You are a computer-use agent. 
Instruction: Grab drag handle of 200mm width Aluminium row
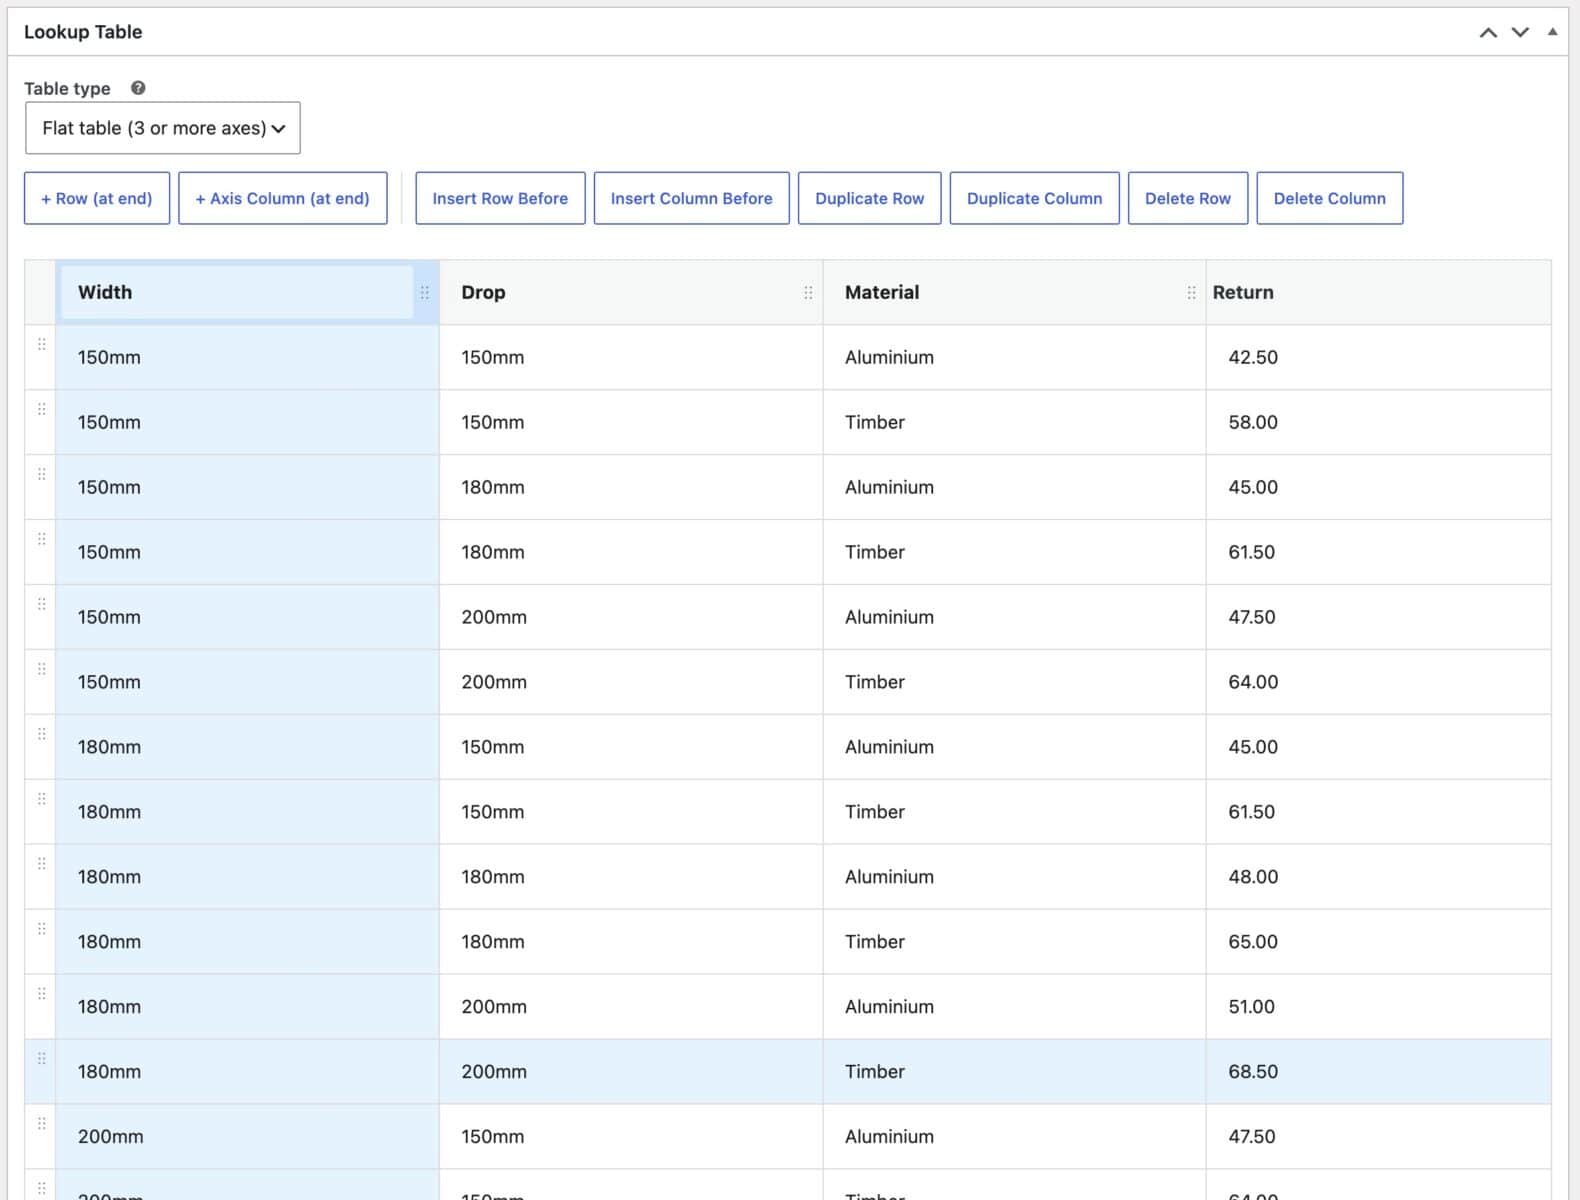coord(41,1124)
